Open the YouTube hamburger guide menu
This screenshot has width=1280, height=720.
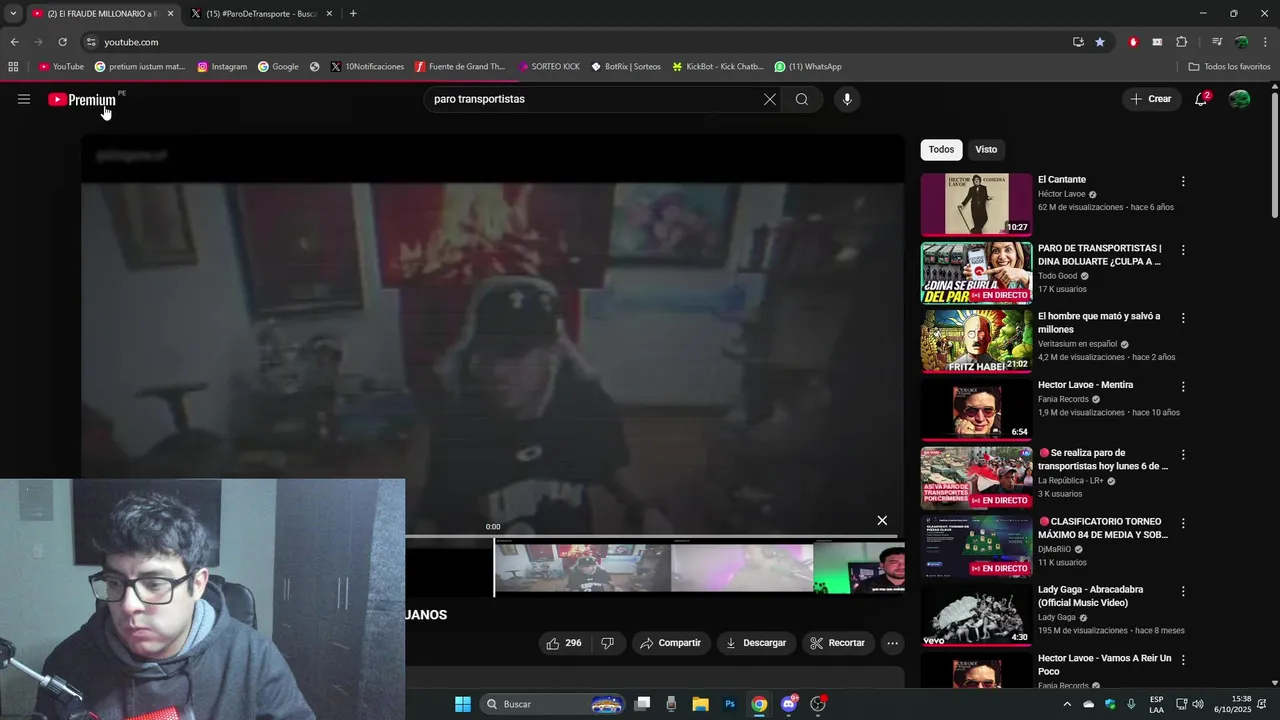24,99
